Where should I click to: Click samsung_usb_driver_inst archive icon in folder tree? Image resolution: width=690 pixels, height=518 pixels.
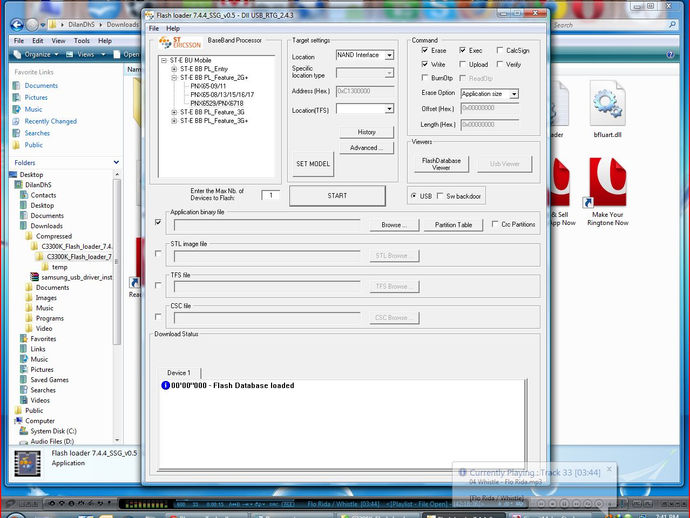34,277
